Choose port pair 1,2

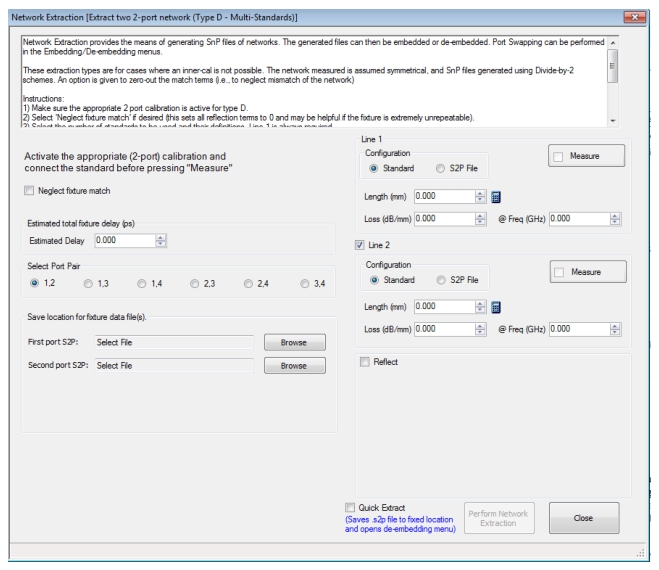(x=34, y=283)
